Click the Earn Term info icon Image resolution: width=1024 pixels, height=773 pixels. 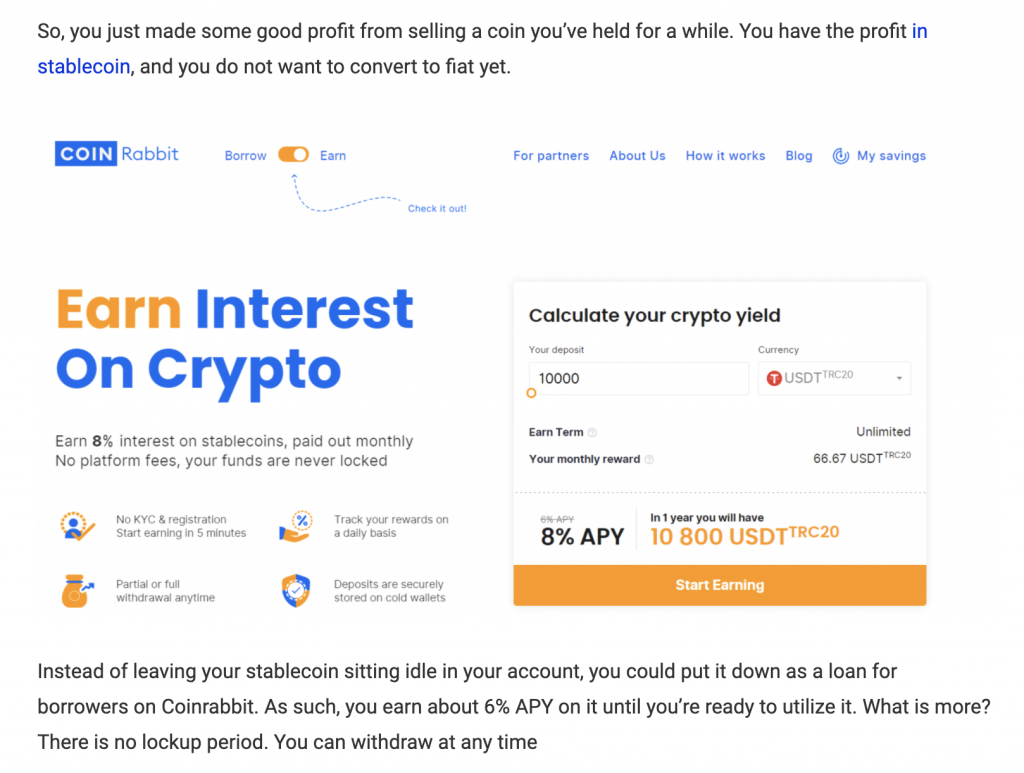click(x=592, y=433)
